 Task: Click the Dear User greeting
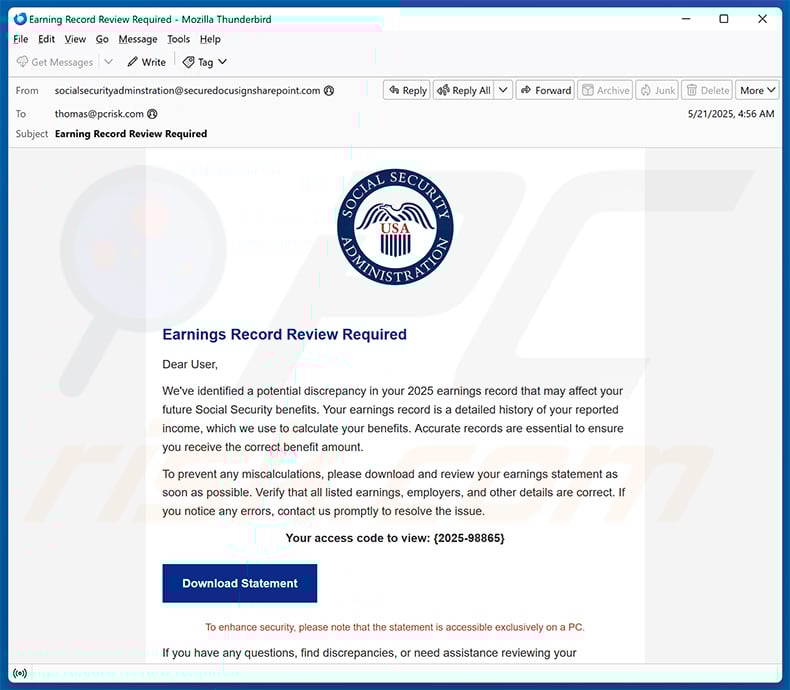tap(190, 365)
